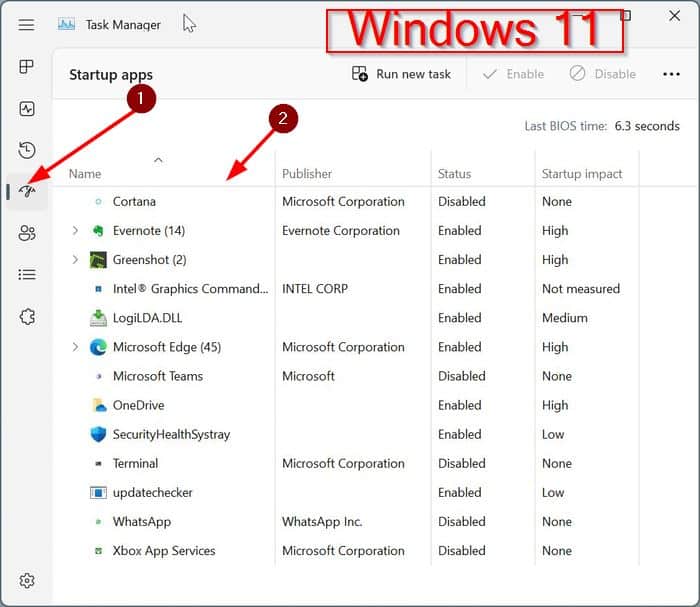
Task: Select the Microsoft Teams entry name
Action: point(158,377)
